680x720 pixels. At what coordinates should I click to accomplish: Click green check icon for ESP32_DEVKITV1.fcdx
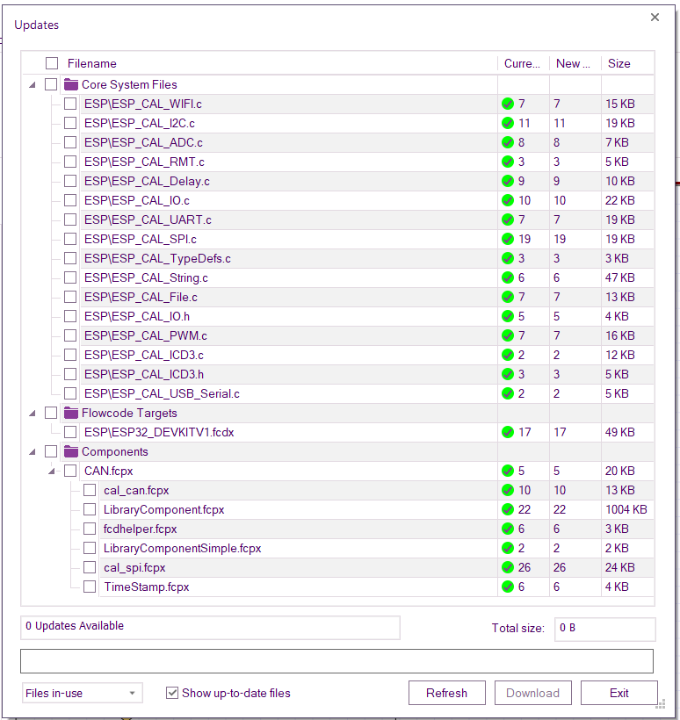(508, 433)
